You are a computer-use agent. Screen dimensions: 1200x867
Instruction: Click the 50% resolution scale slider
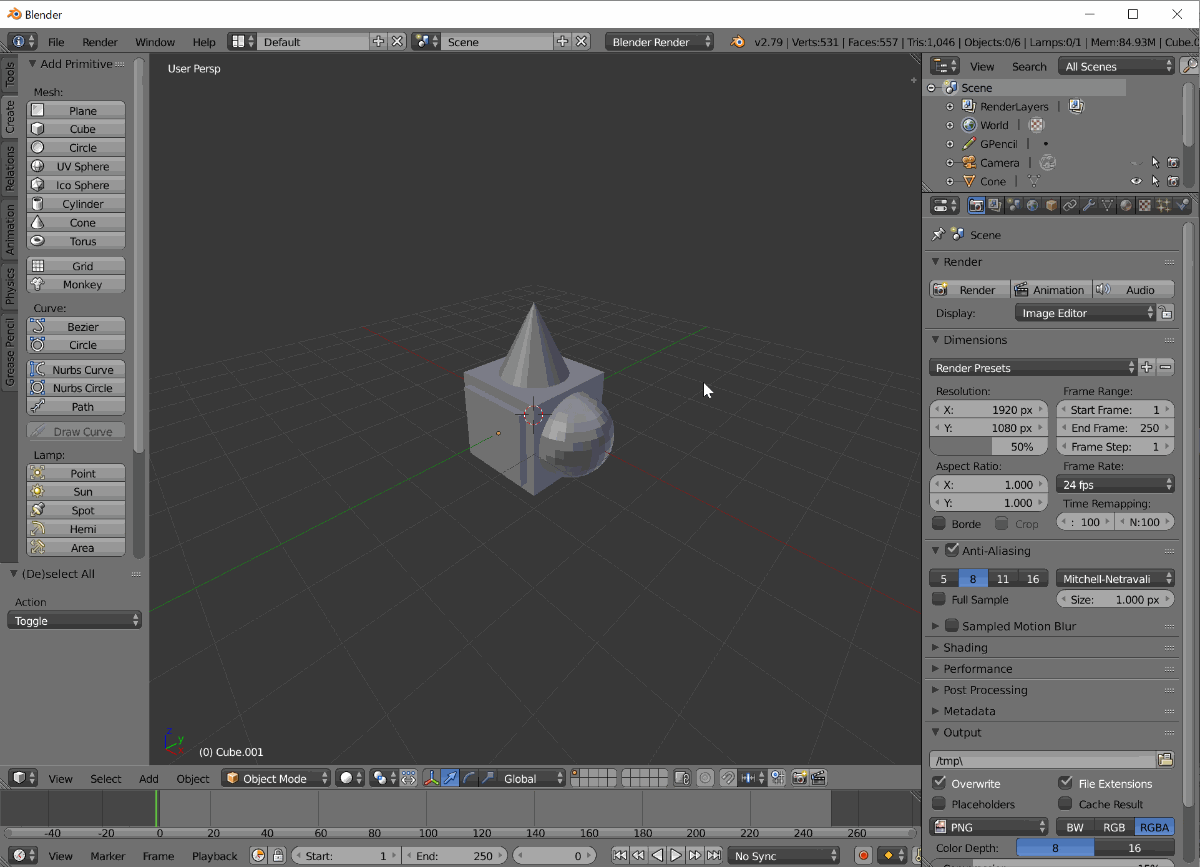989,446
